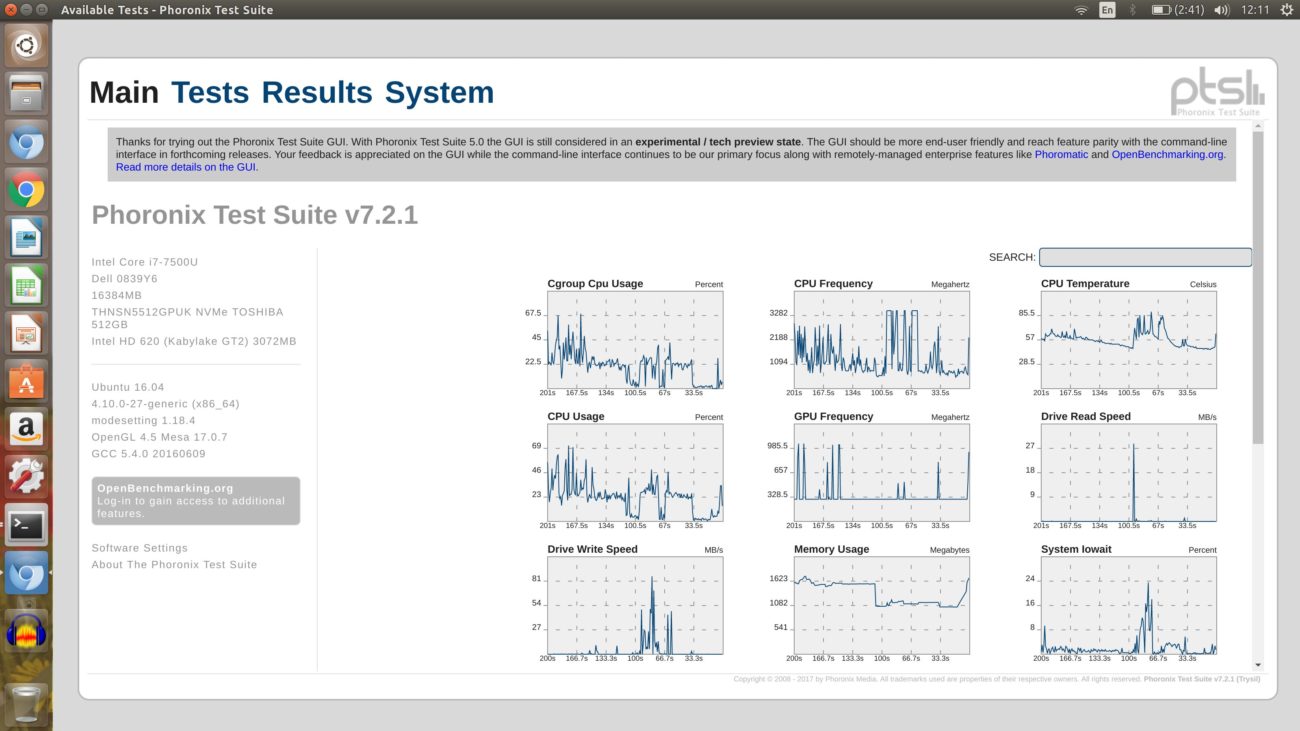1300x731 pixels.
Task: Click the 'Phoronix Test Suite v7.2.1' heading
Action: [x=255, y=215]
